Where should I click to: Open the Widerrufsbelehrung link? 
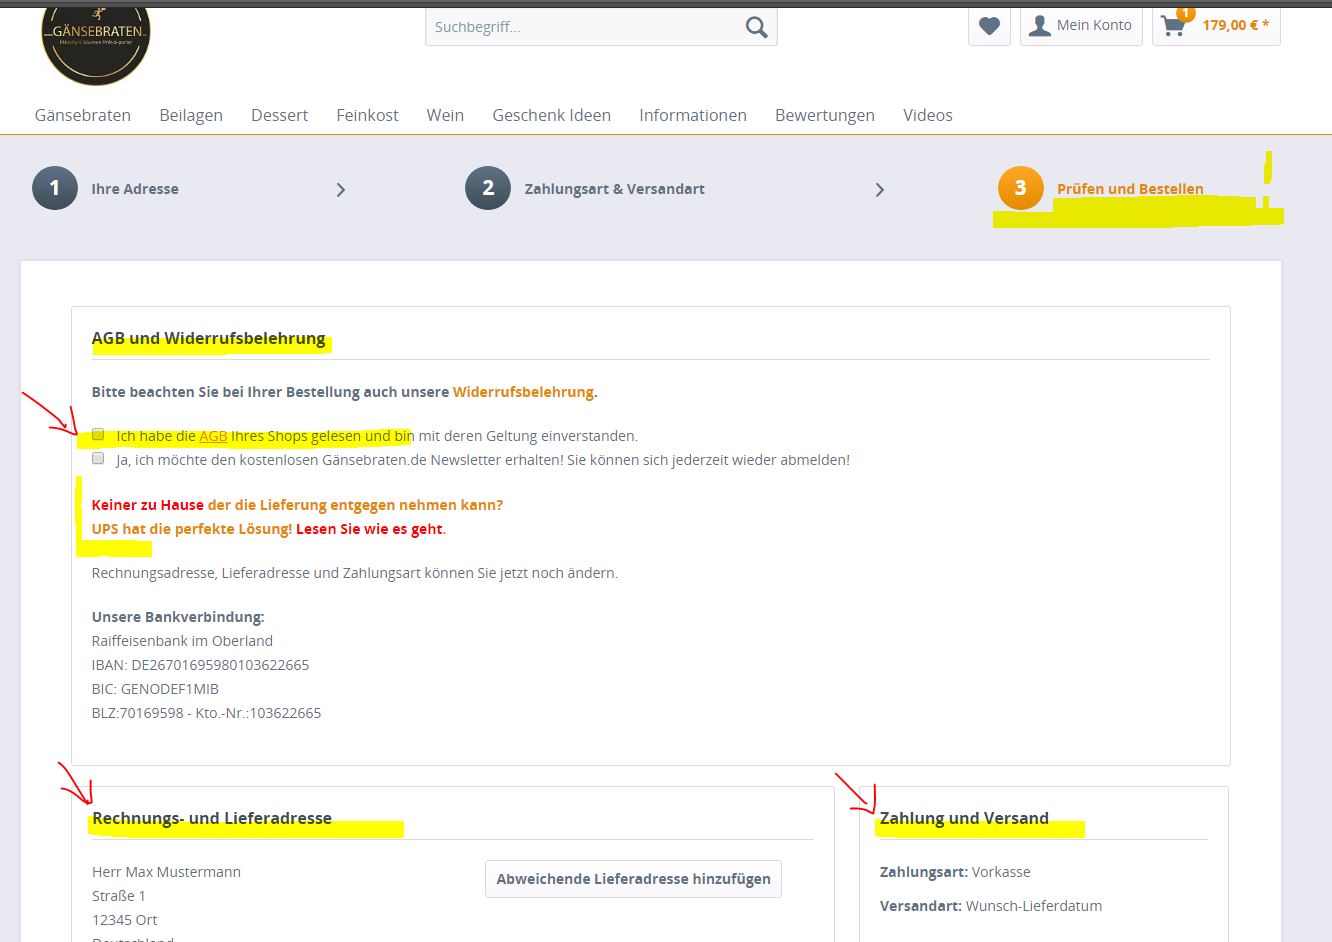click(523, 392)
